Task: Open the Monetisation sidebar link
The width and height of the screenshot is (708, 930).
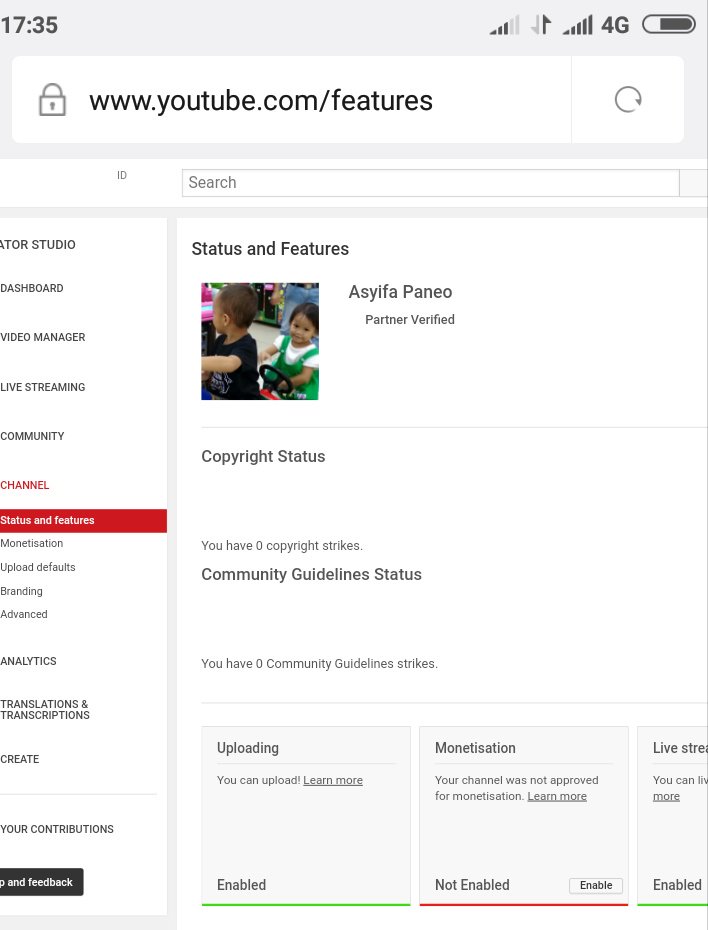Action: pos(31,543)
